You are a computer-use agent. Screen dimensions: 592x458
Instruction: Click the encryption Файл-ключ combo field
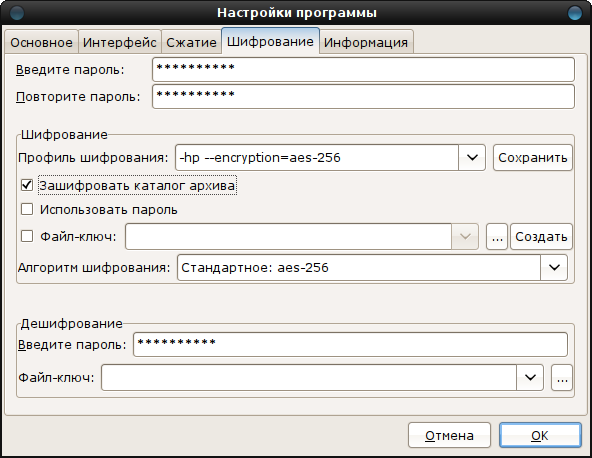[288, 236]
